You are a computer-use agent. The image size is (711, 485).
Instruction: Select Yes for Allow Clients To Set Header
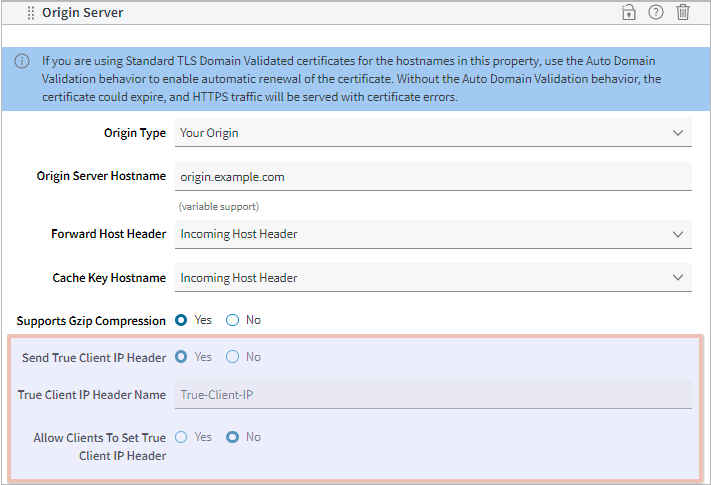182,437
